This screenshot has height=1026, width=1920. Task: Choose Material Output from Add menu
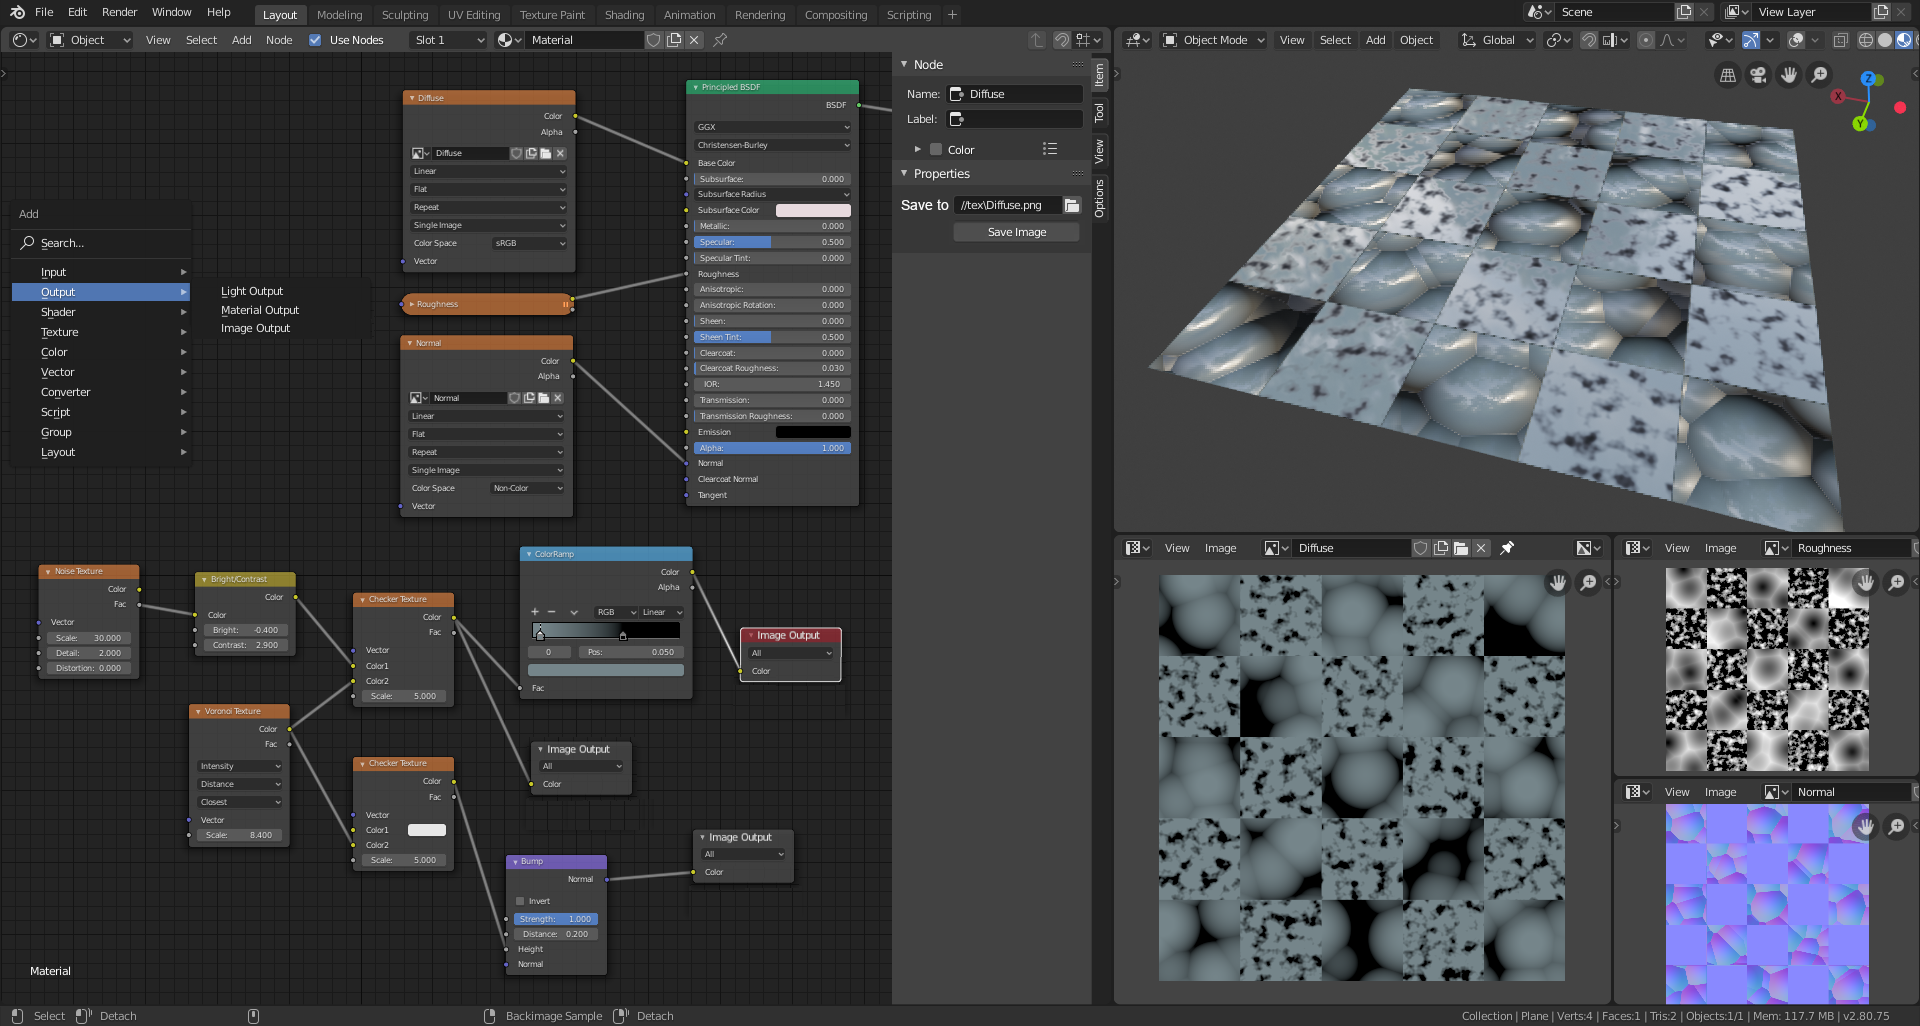coord(260,310)
